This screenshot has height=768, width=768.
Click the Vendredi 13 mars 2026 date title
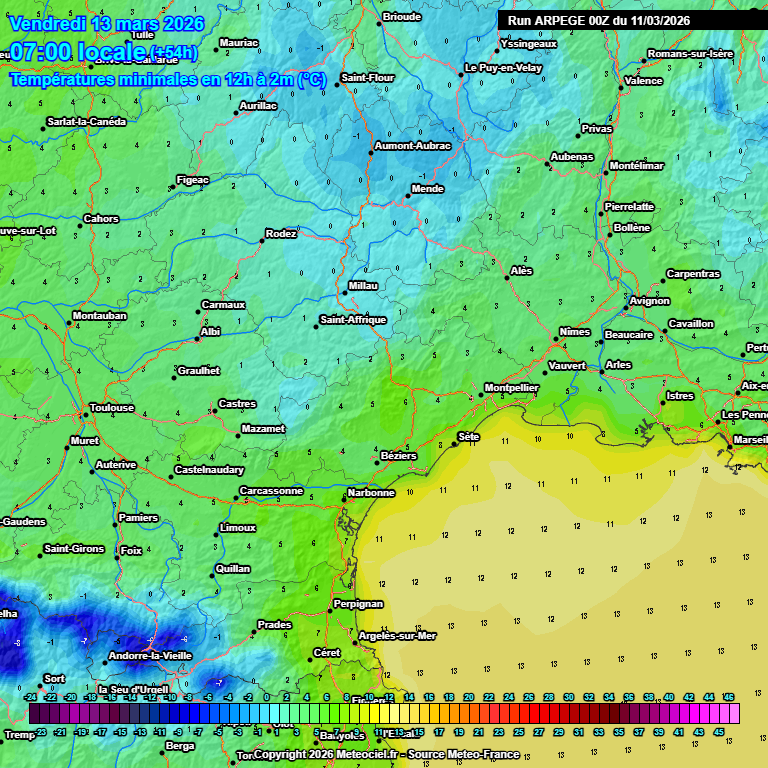(x=106, y=23)
